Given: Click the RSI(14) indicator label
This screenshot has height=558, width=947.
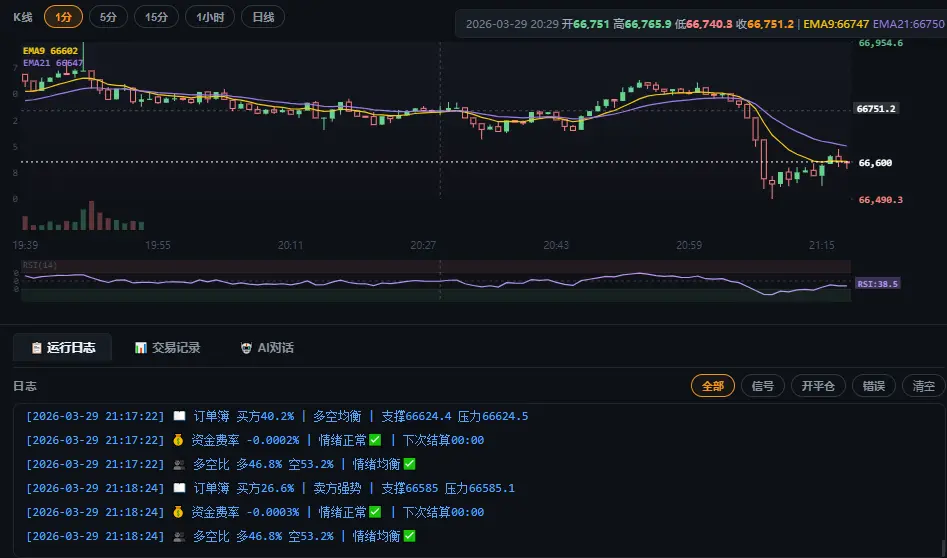Looking at the screenshot, I should point(40,265).
